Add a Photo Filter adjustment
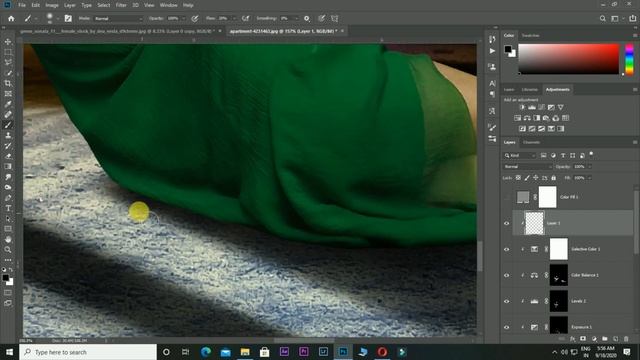This screenshot has height=360, width=640. pos(546,118)
